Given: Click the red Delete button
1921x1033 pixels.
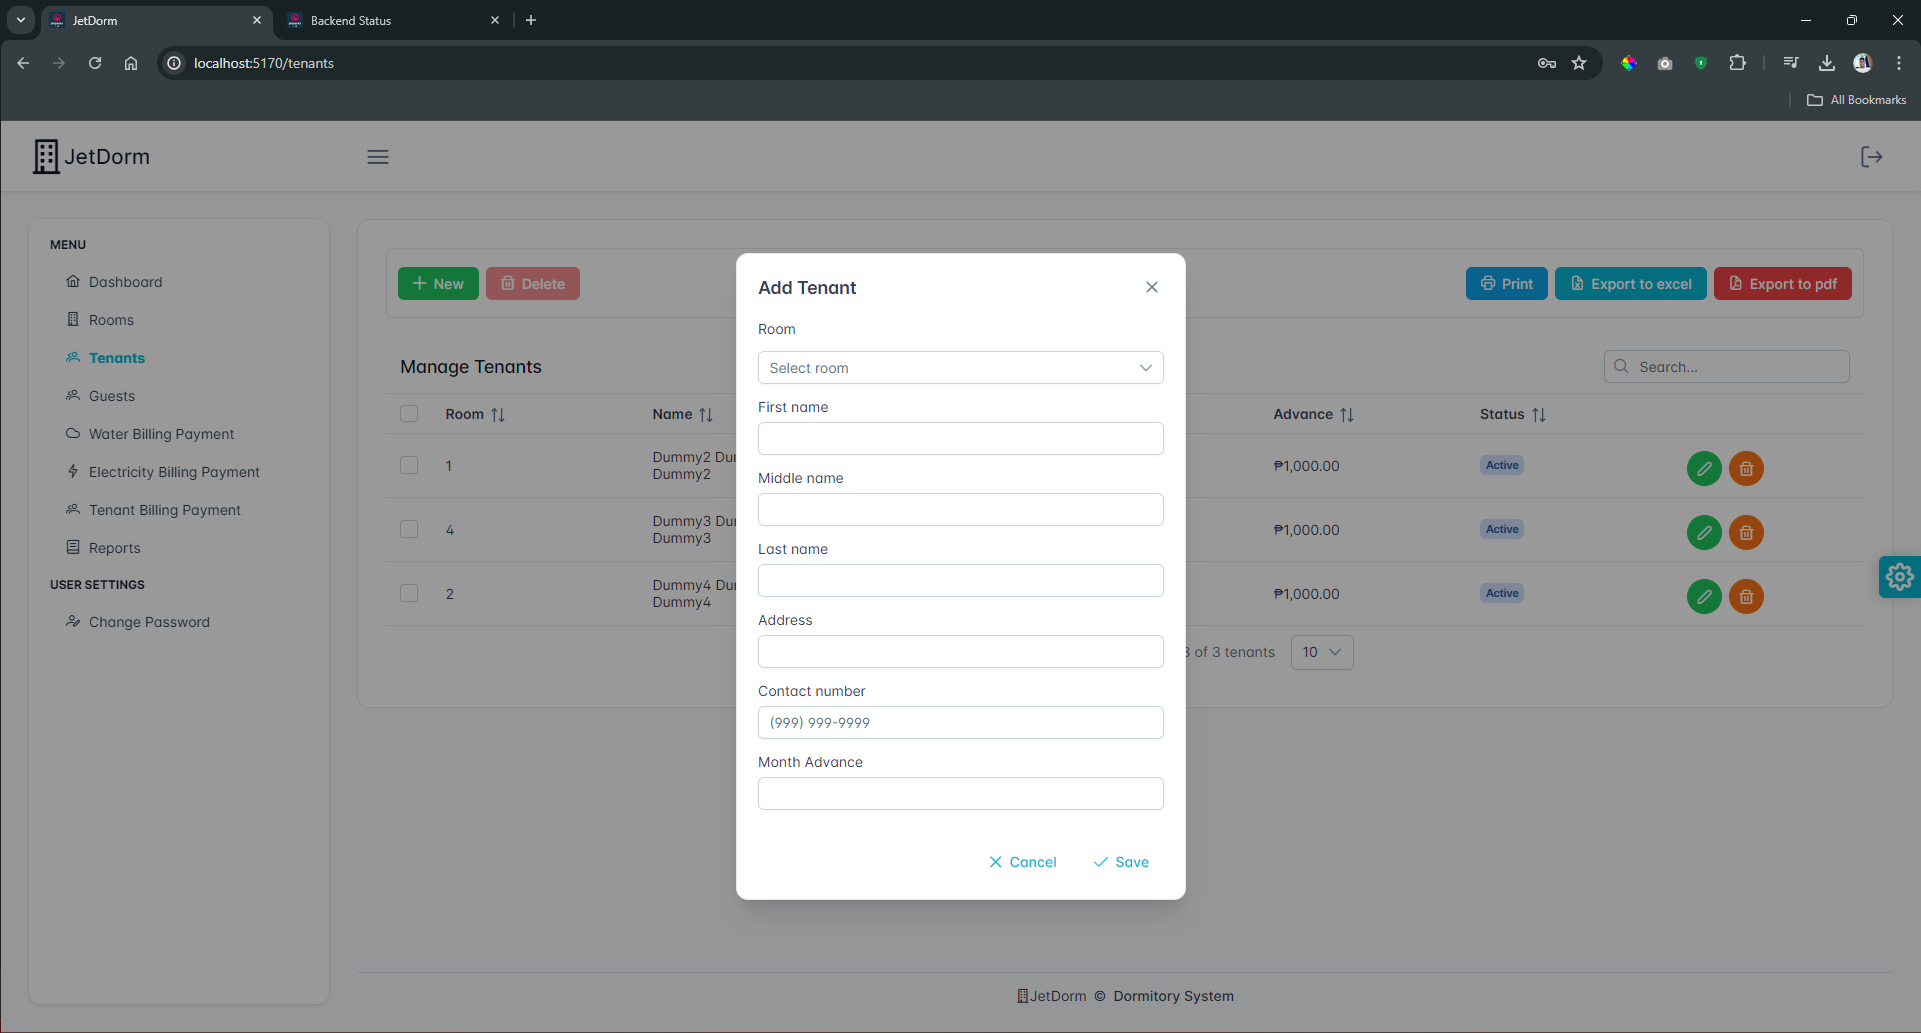Looking at the screenshot, I should 533,284.
